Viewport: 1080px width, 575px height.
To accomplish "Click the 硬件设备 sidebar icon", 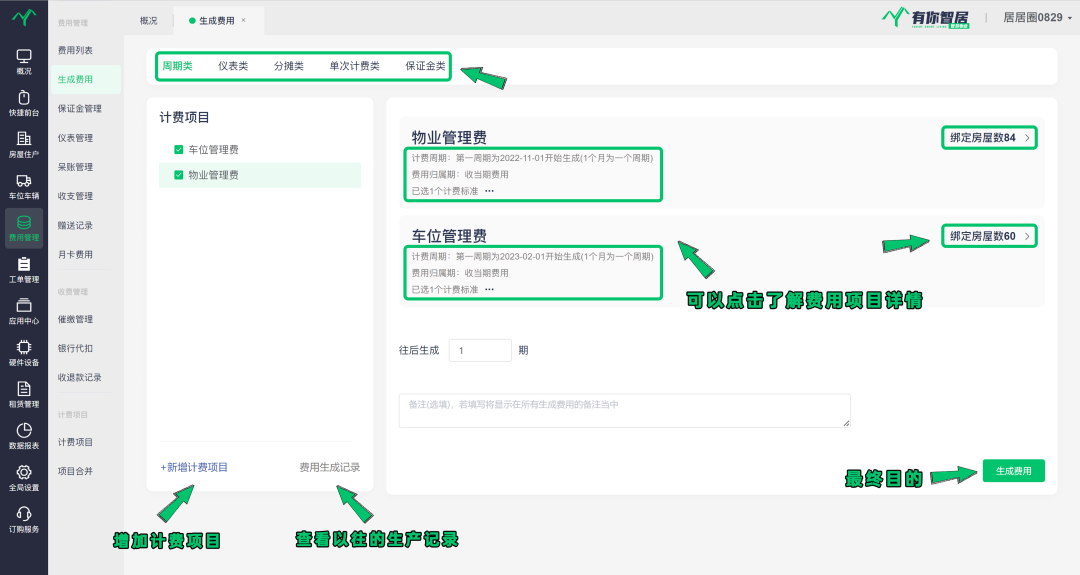I will 24,348.
